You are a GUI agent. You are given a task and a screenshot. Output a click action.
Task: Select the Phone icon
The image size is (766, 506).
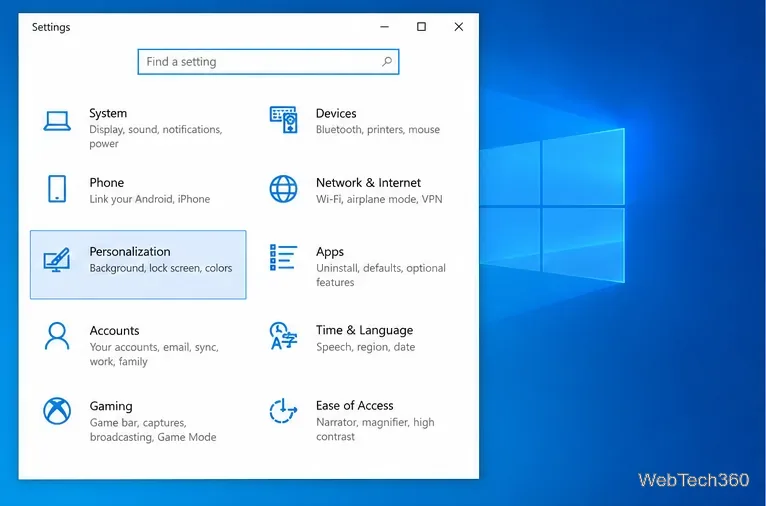57,189
